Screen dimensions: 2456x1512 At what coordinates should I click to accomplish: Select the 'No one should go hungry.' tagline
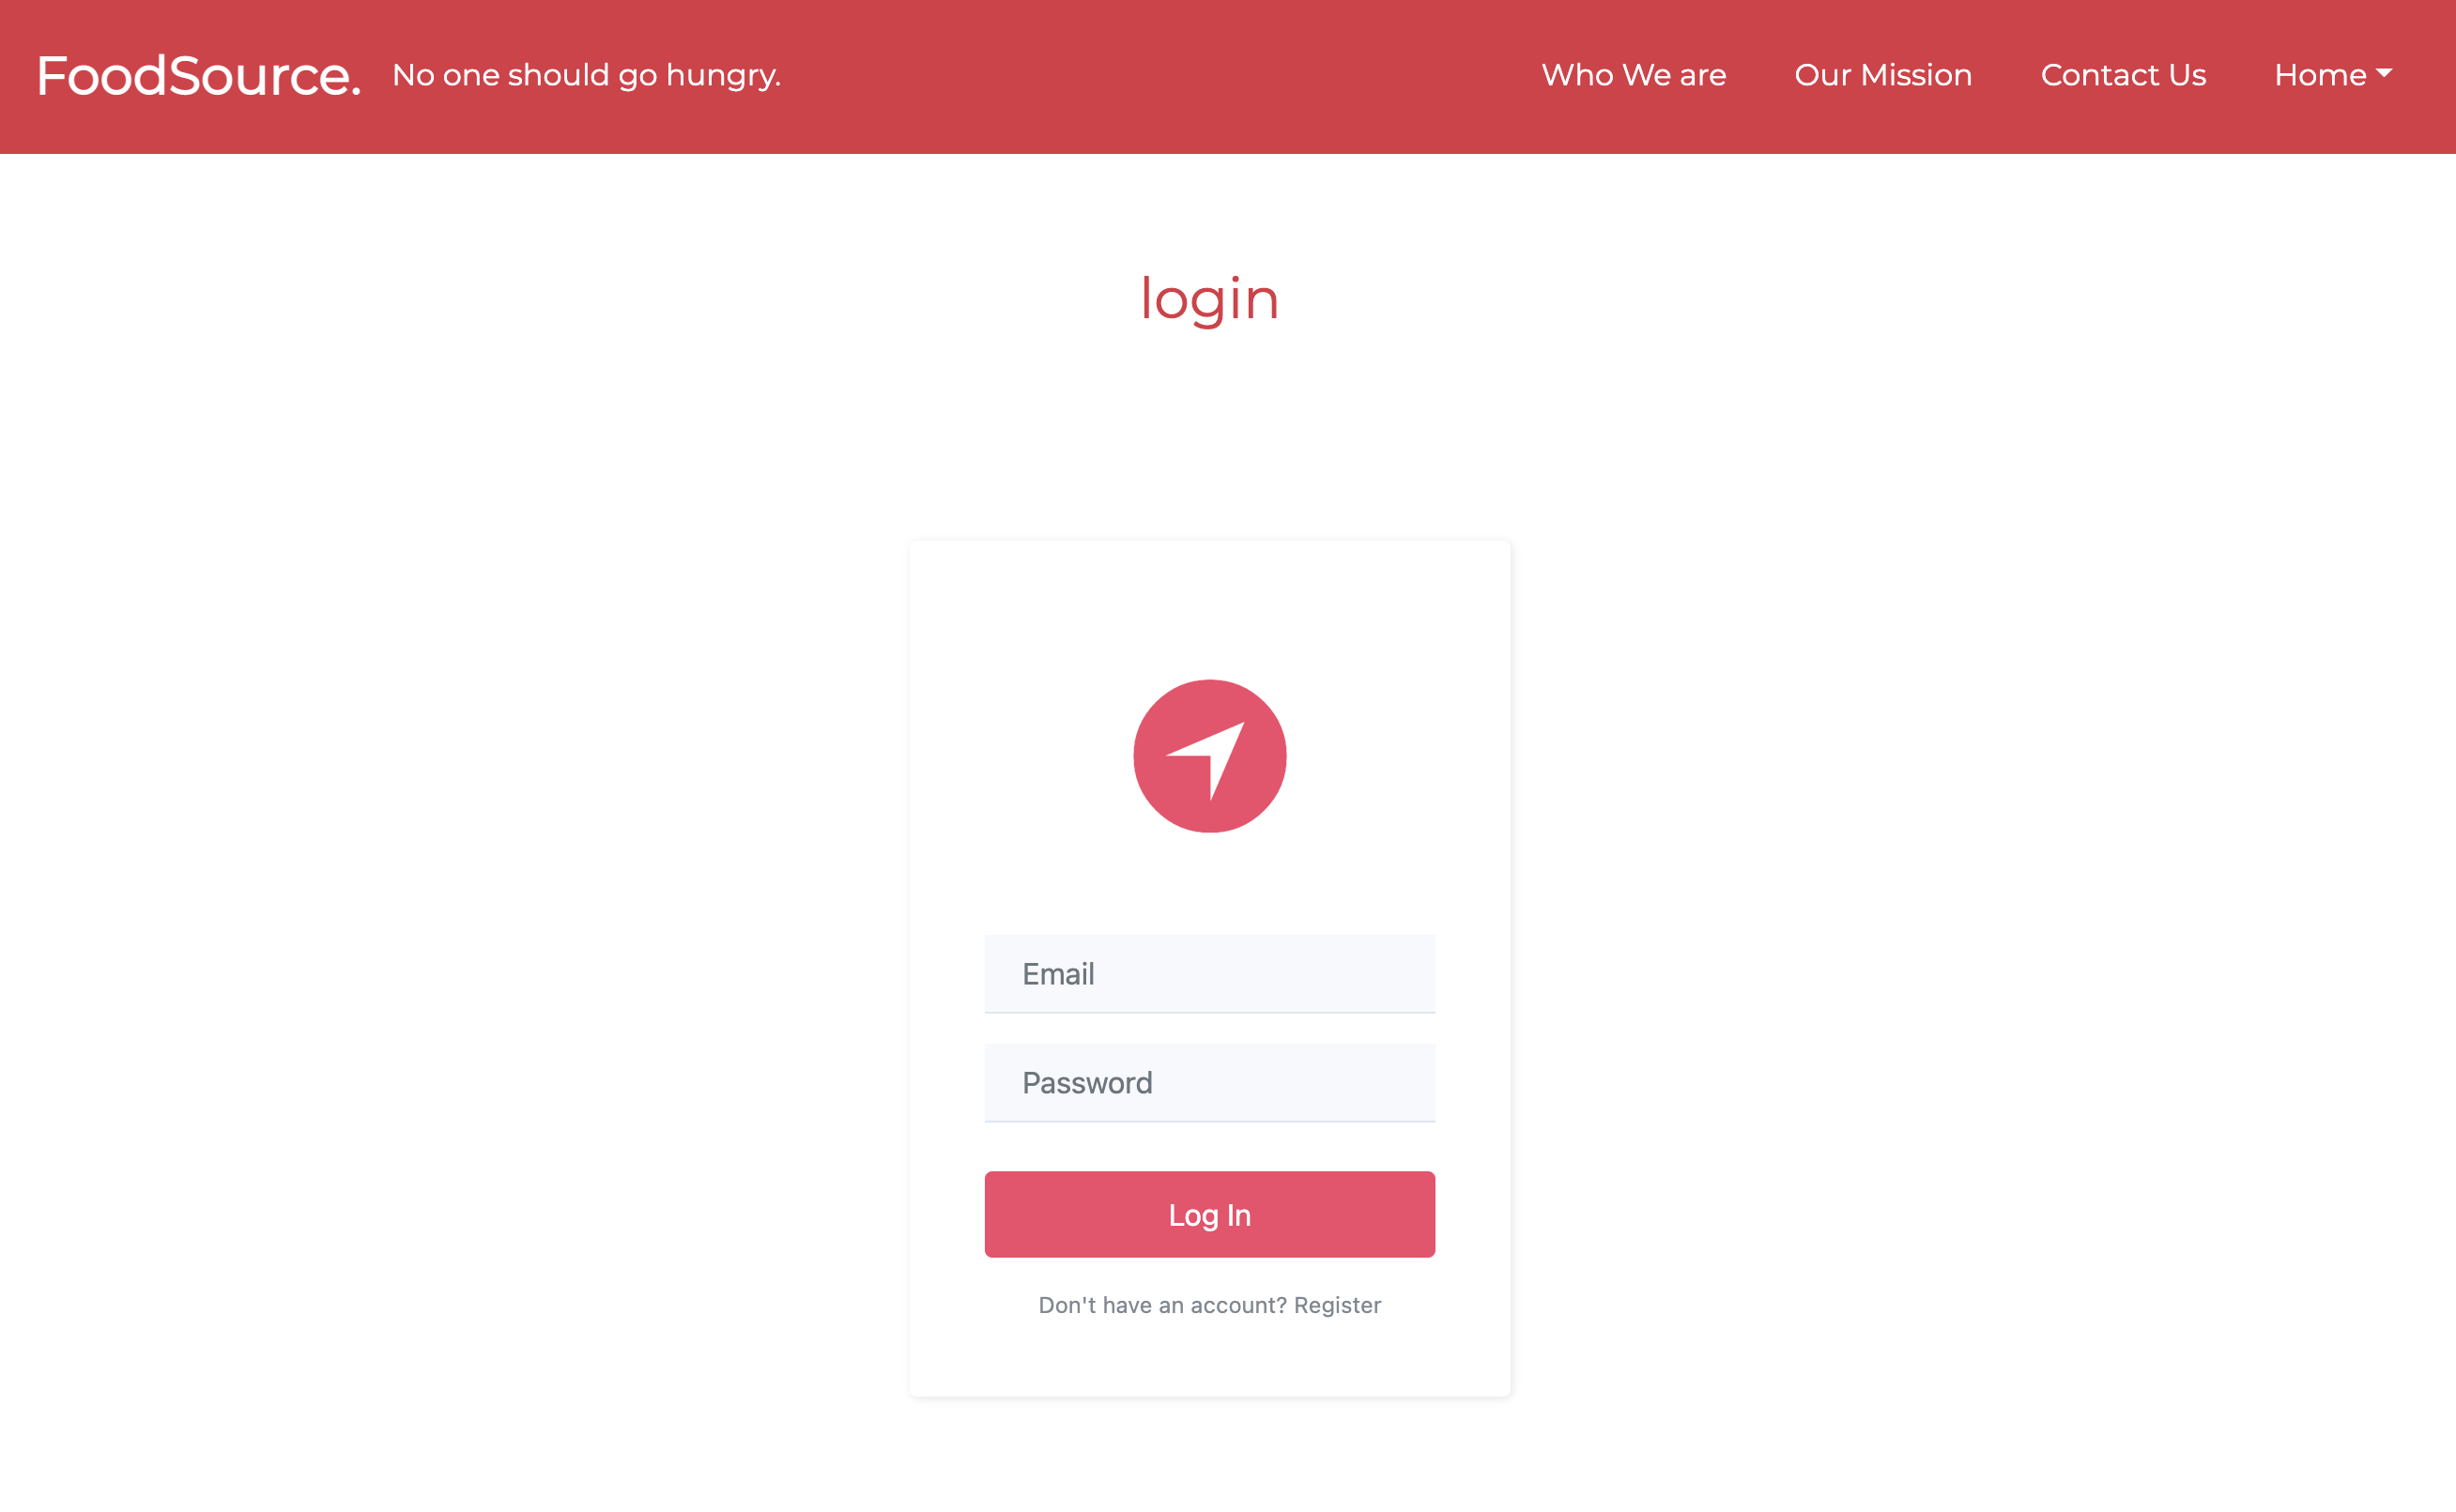587,75
